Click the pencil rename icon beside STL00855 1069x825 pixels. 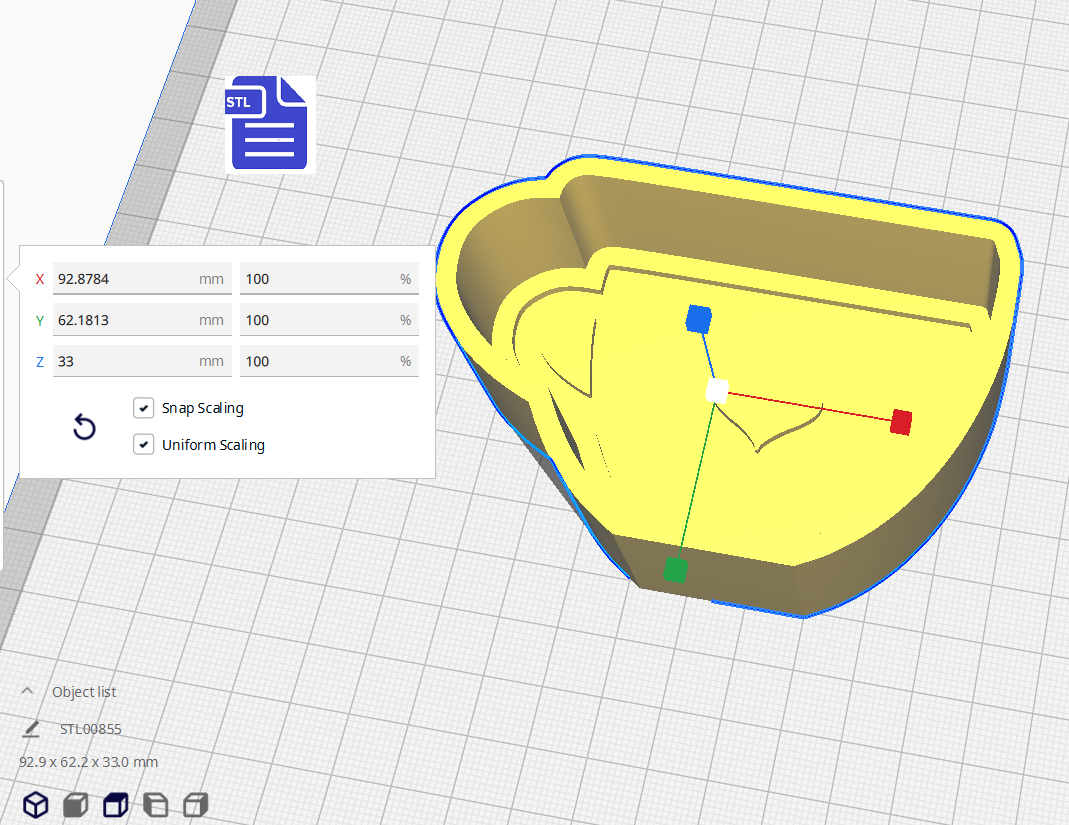click(31, 728)
